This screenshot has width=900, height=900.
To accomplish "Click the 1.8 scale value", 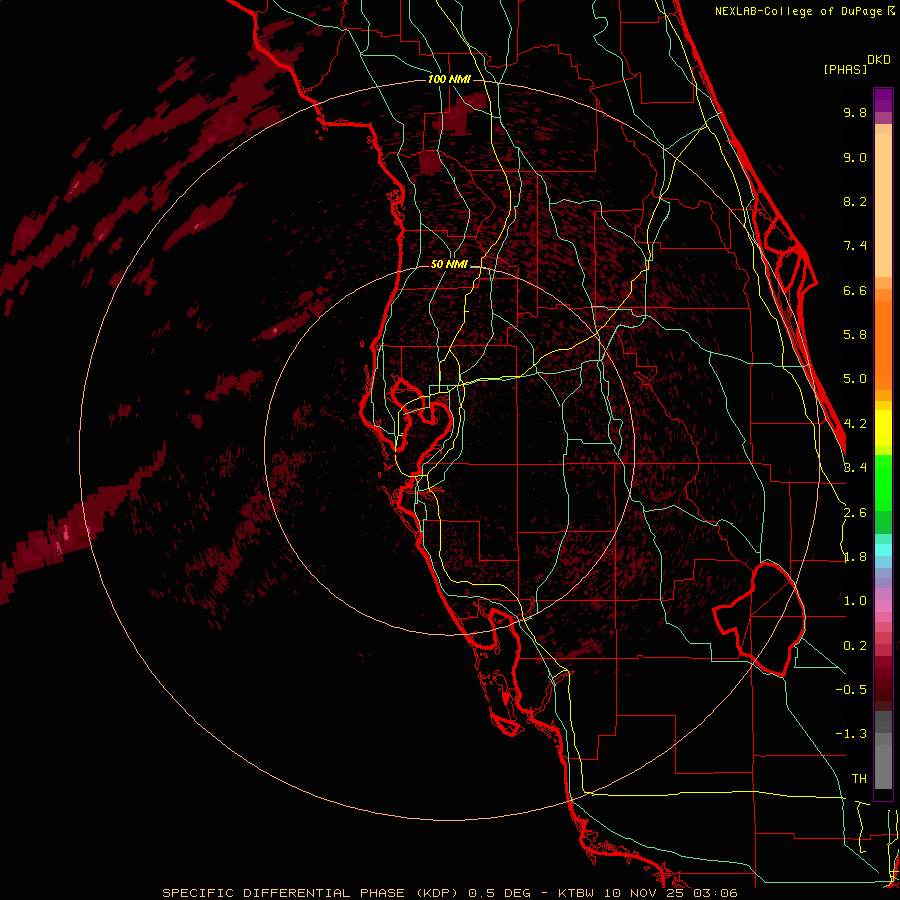I will coord(855,557).
